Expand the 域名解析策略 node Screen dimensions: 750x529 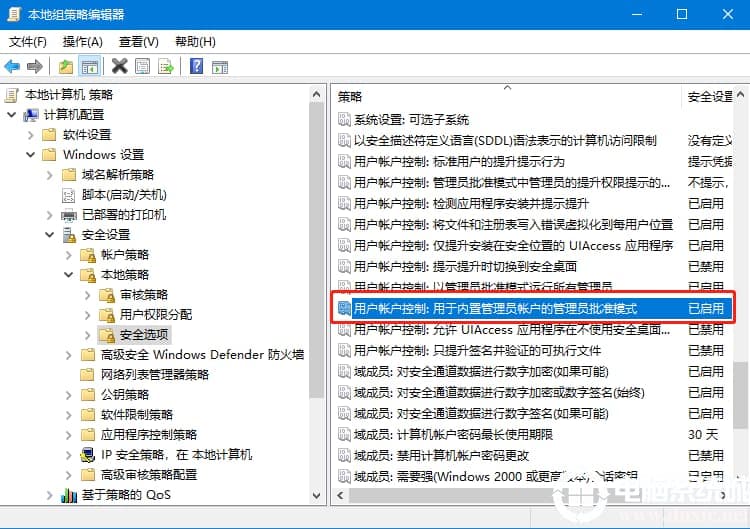[50, 175]
